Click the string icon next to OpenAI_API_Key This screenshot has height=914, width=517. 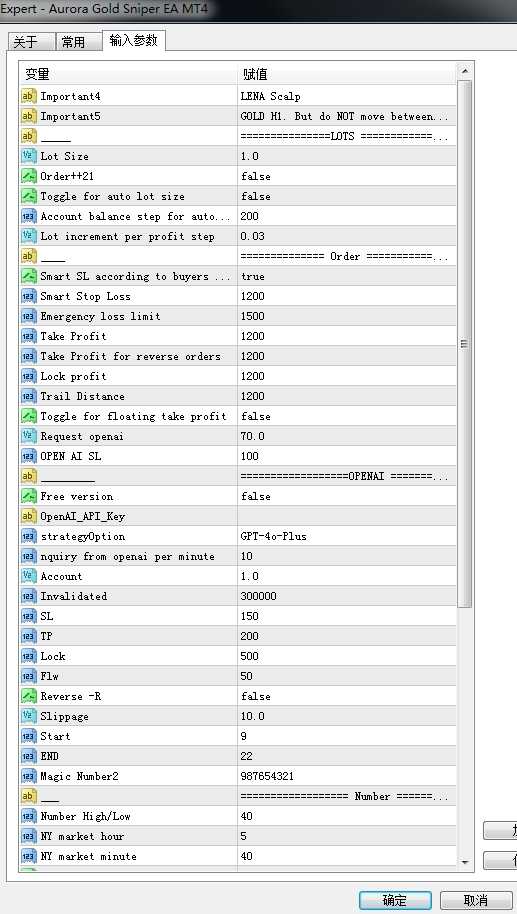pyautogui.click(x=29, y=516)
